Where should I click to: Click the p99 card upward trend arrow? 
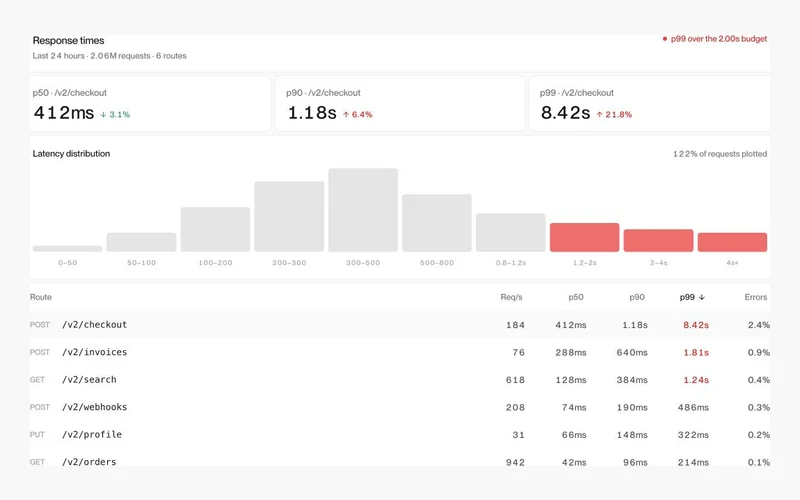pyautogui.click(x=599, y=115)
